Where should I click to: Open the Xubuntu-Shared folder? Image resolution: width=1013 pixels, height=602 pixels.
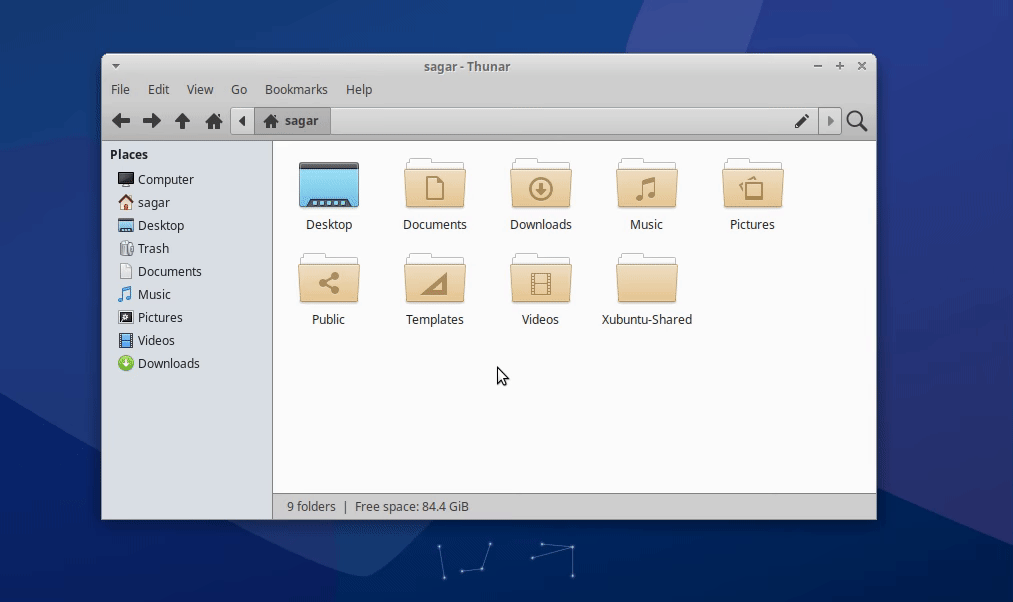pyautogui.click(x=647, y=281)
